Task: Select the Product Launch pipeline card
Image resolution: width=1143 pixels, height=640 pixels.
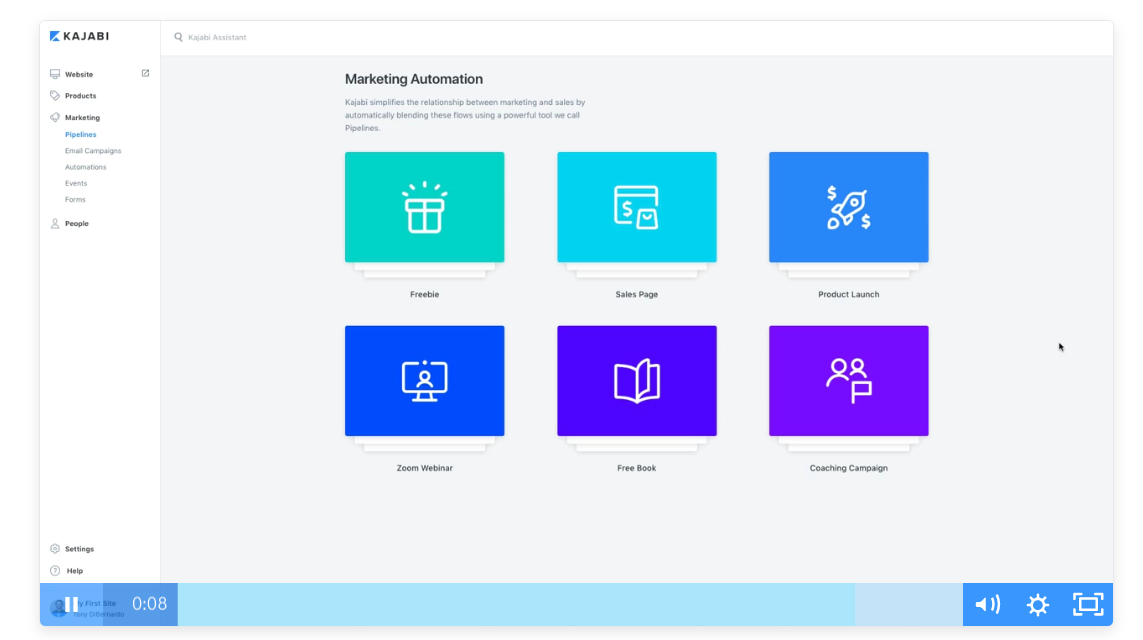Action: (849, 207)
